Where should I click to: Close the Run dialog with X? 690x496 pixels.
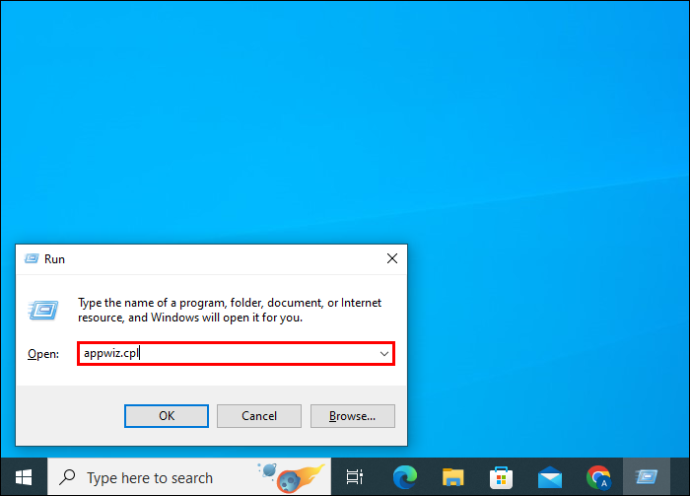click(392, 258)
